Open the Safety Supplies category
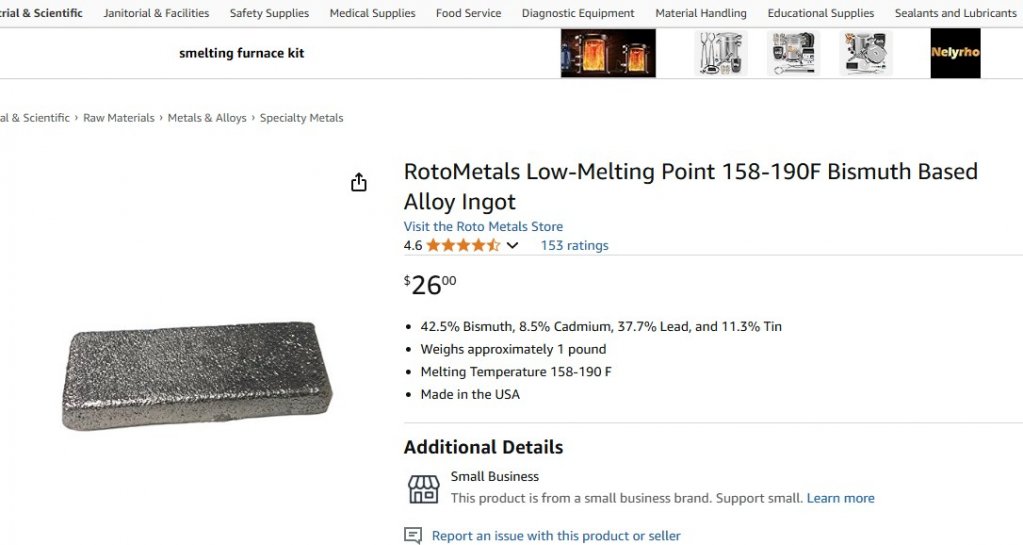The height and width of the screenshot is (545, 1023). 269,13
